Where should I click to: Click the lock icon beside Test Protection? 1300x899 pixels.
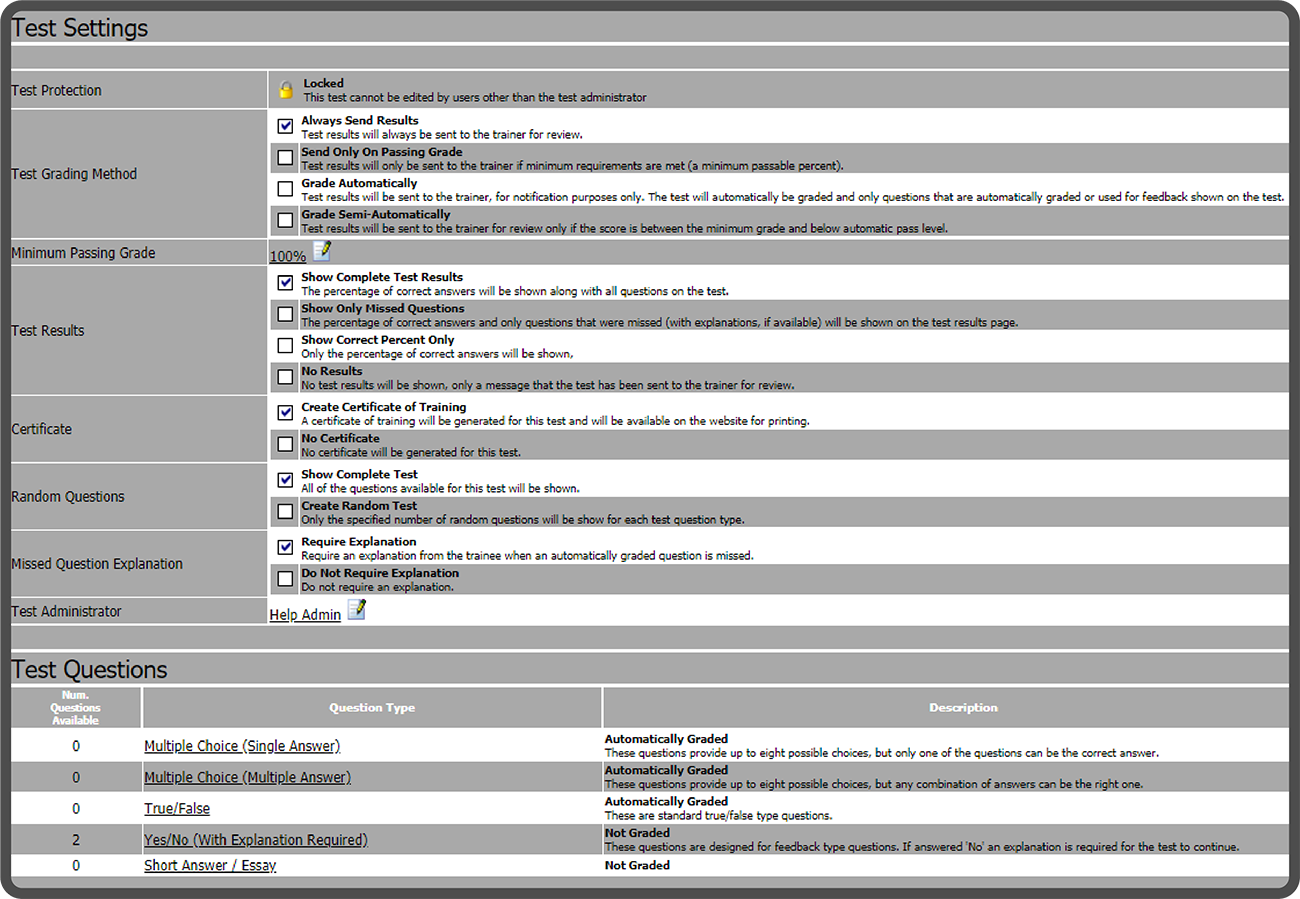(286, 90)
